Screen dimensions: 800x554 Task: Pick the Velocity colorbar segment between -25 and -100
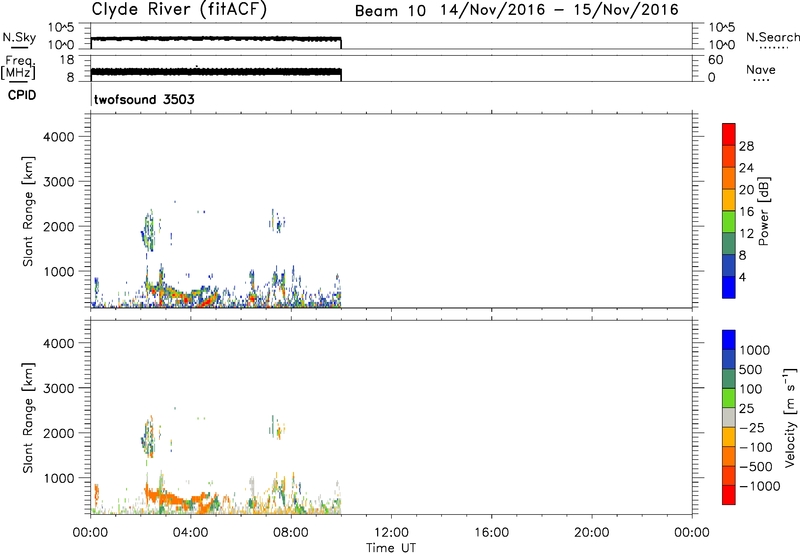[729, 436]
